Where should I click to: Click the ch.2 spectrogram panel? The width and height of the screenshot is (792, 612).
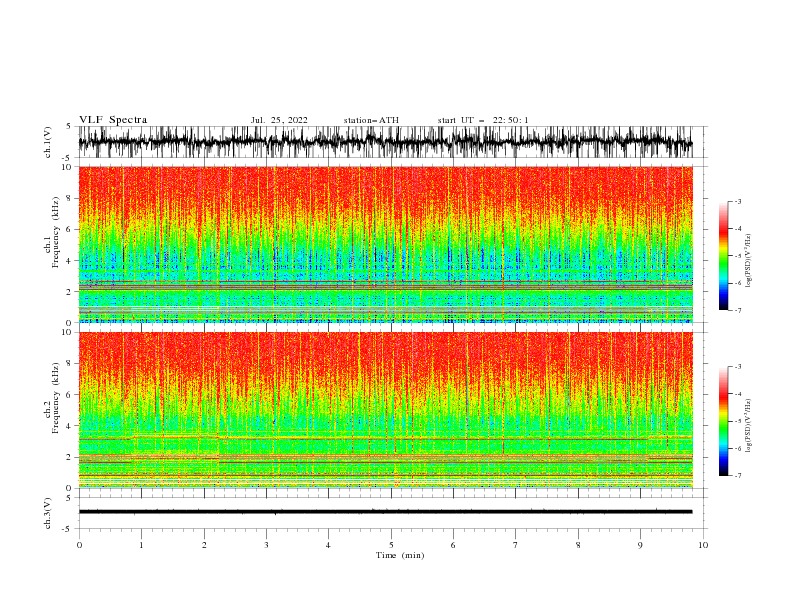pos(385,410)
